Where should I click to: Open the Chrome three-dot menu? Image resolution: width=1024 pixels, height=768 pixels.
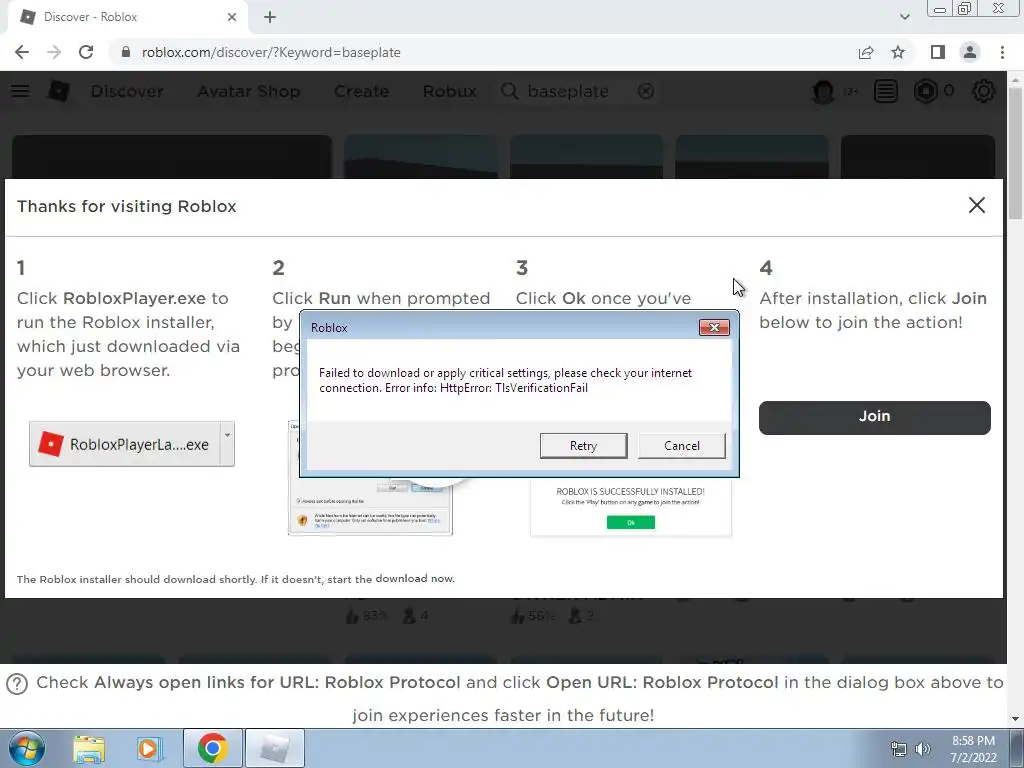[1002, 52]
